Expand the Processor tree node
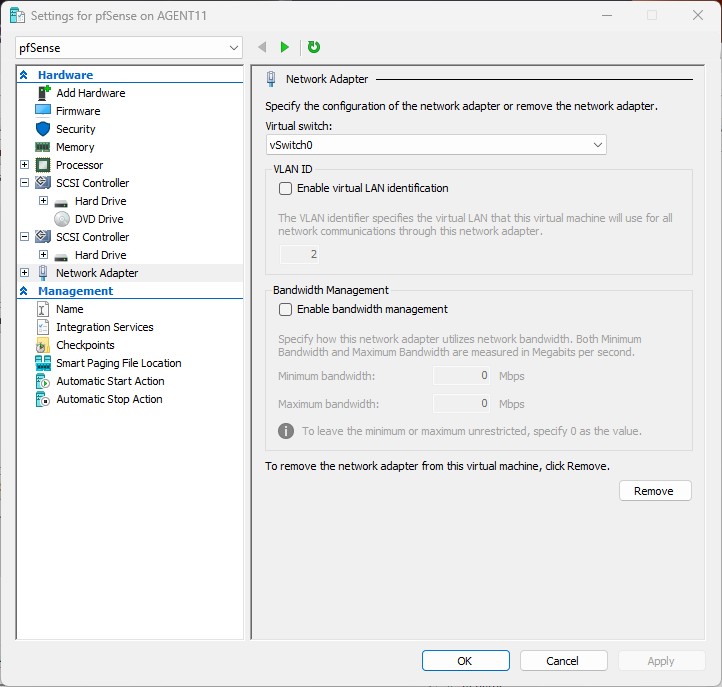Viewport: 722px width, 687px height. (24, 164)
